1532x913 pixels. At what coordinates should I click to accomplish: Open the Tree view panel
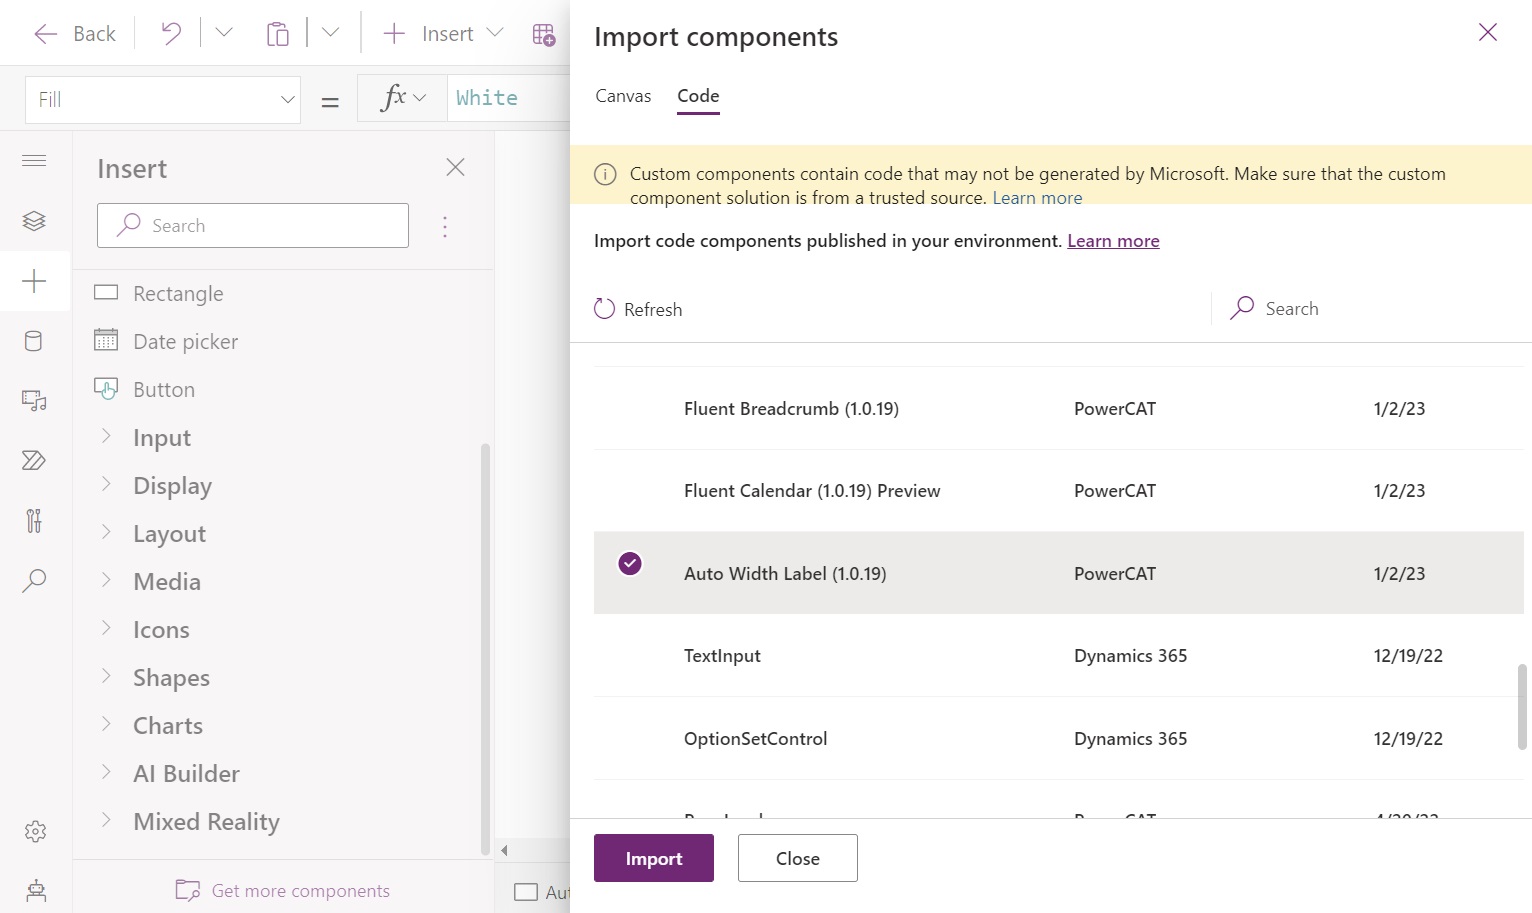click(35, 220)
